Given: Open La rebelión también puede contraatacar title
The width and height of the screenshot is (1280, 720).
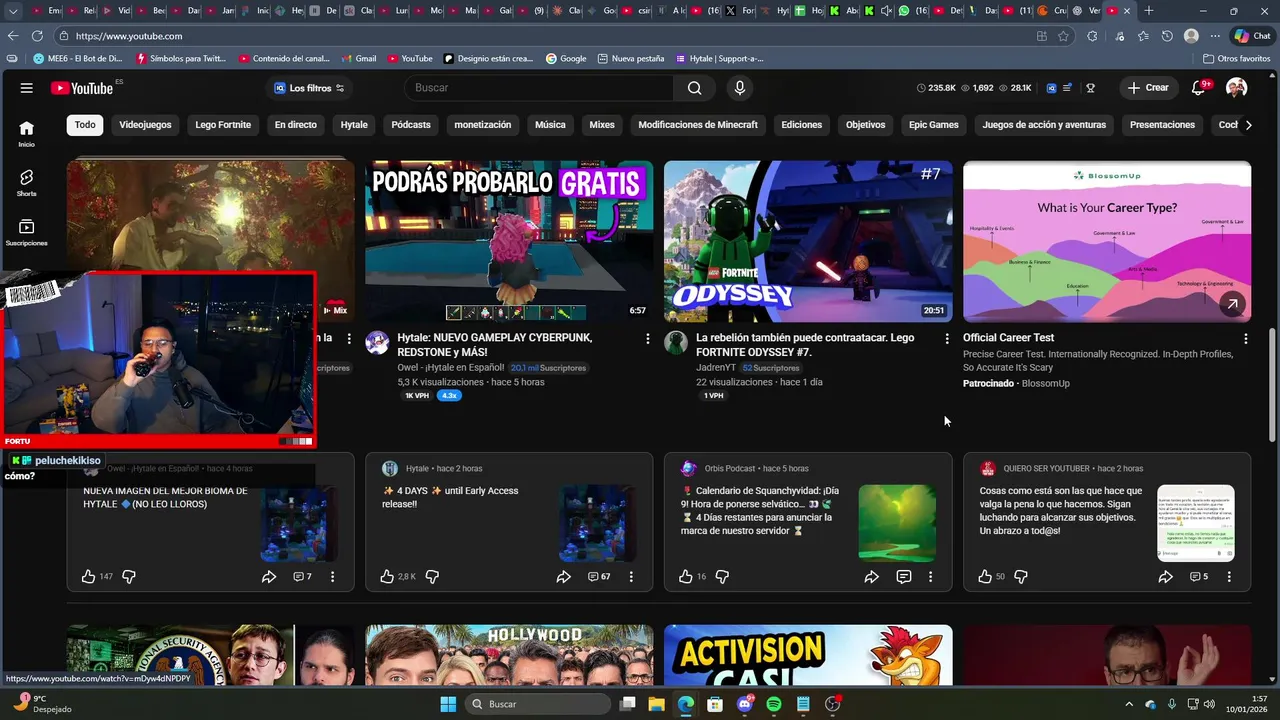Looking at the screenshot, I should [805, 345].
